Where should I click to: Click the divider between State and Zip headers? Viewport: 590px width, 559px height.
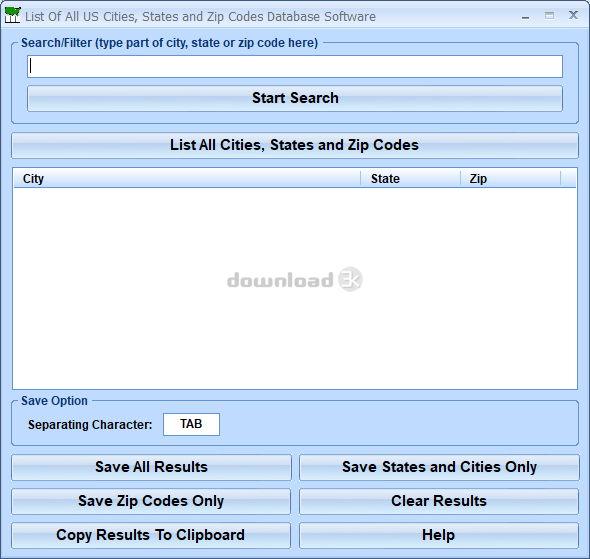coord(461,178)
